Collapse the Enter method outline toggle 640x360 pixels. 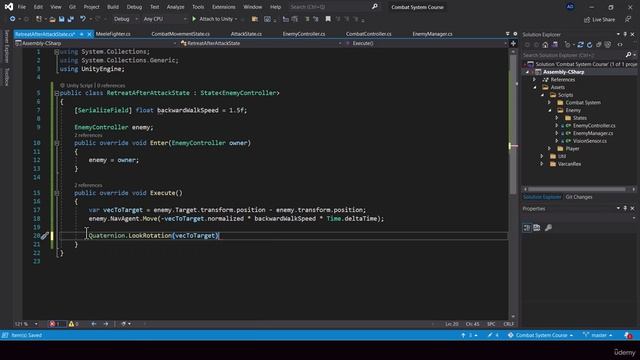tap(57, 143)
